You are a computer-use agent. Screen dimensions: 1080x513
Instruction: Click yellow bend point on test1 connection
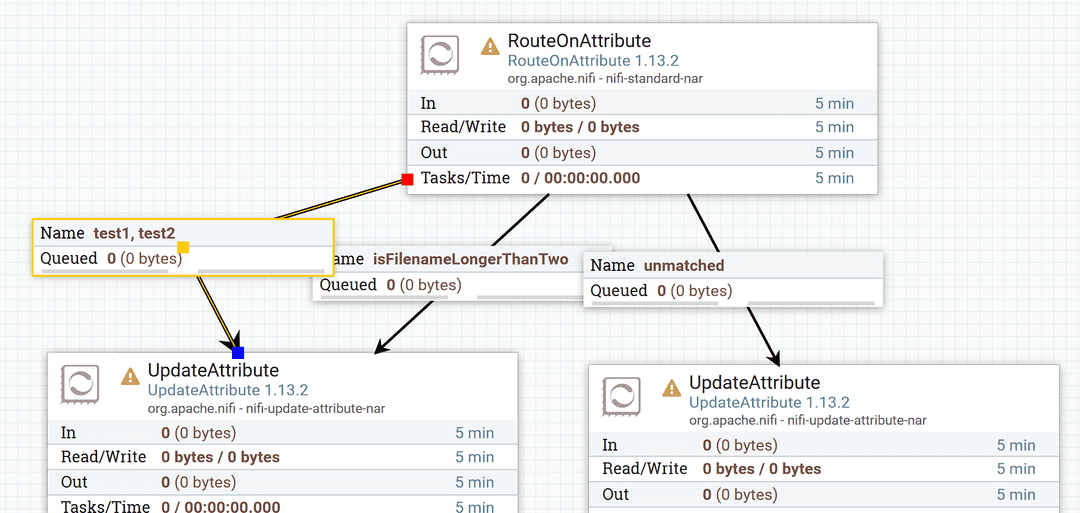pyautogui.click(x=183, y=247)
